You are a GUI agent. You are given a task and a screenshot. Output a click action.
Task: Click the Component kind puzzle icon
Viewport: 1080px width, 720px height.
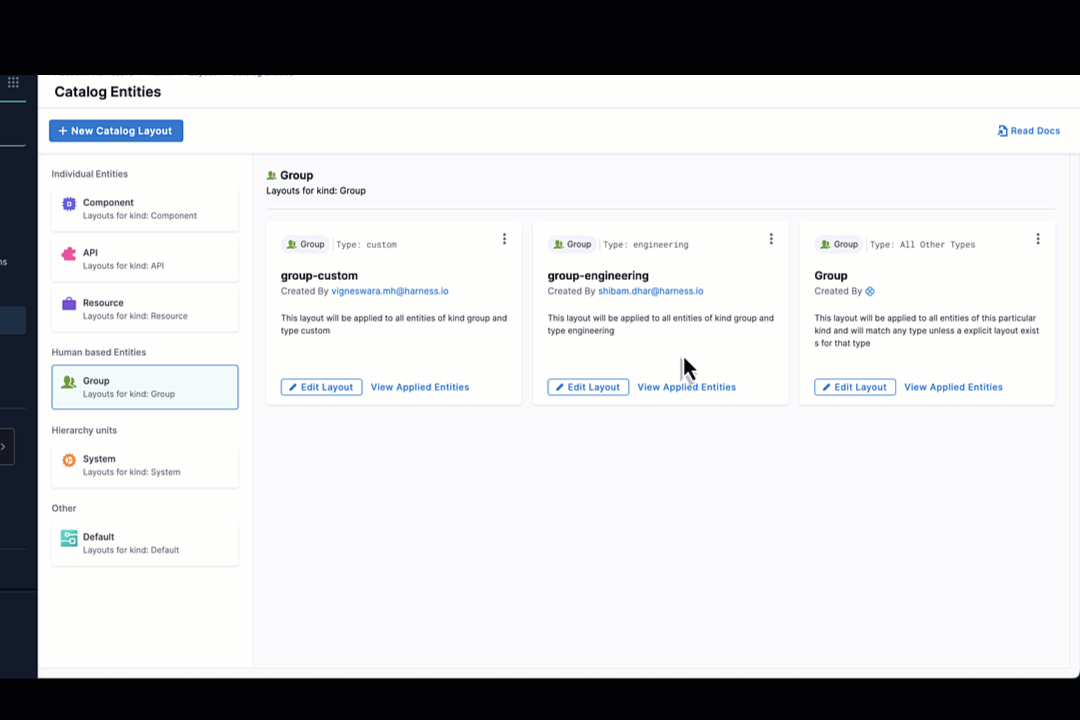coord(69,204)
